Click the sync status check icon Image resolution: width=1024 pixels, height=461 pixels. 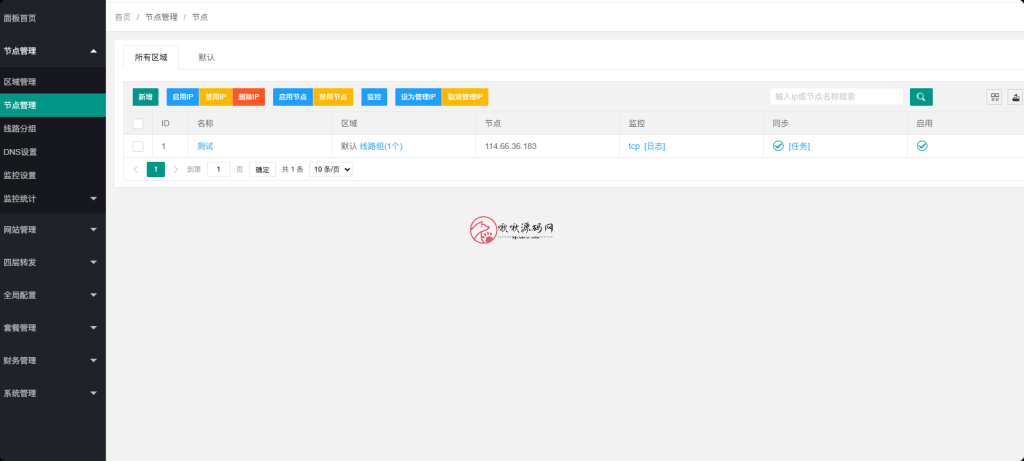coord(778,146)
